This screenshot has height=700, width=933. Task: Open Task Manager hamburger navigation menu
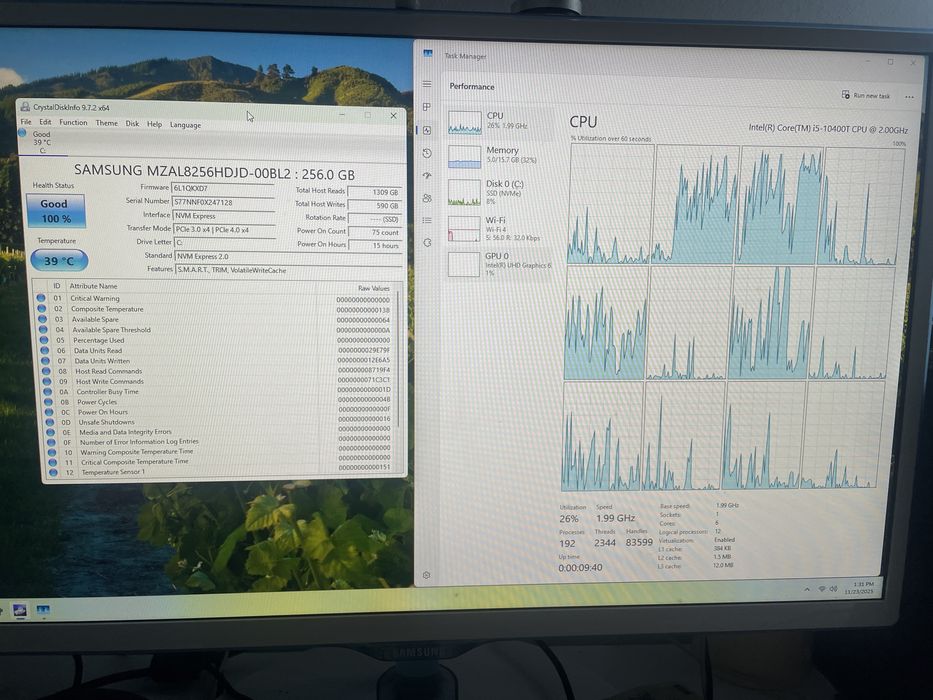[x=427, y=84]
